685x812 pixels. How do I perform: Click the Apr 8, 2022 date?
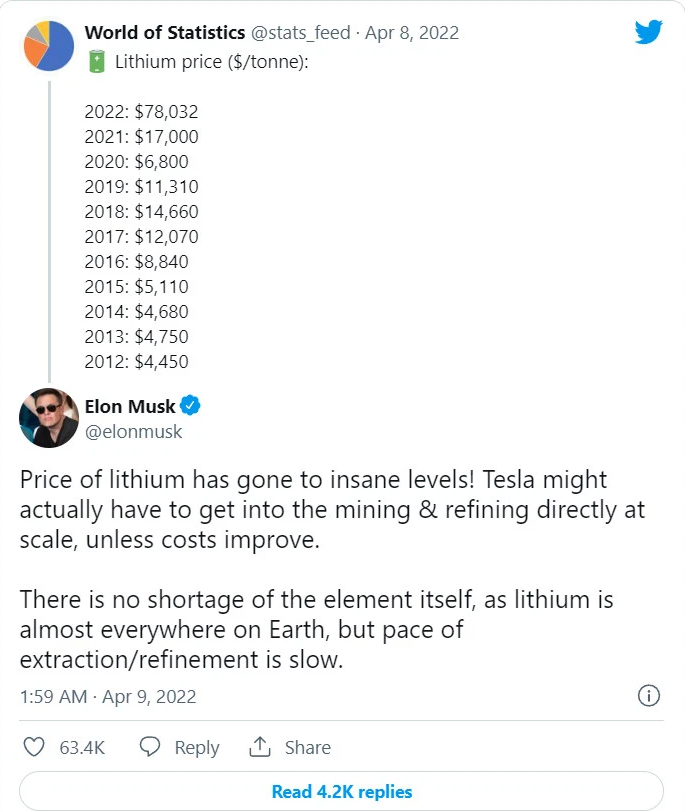pyautogui.click(x=412, y=33)
